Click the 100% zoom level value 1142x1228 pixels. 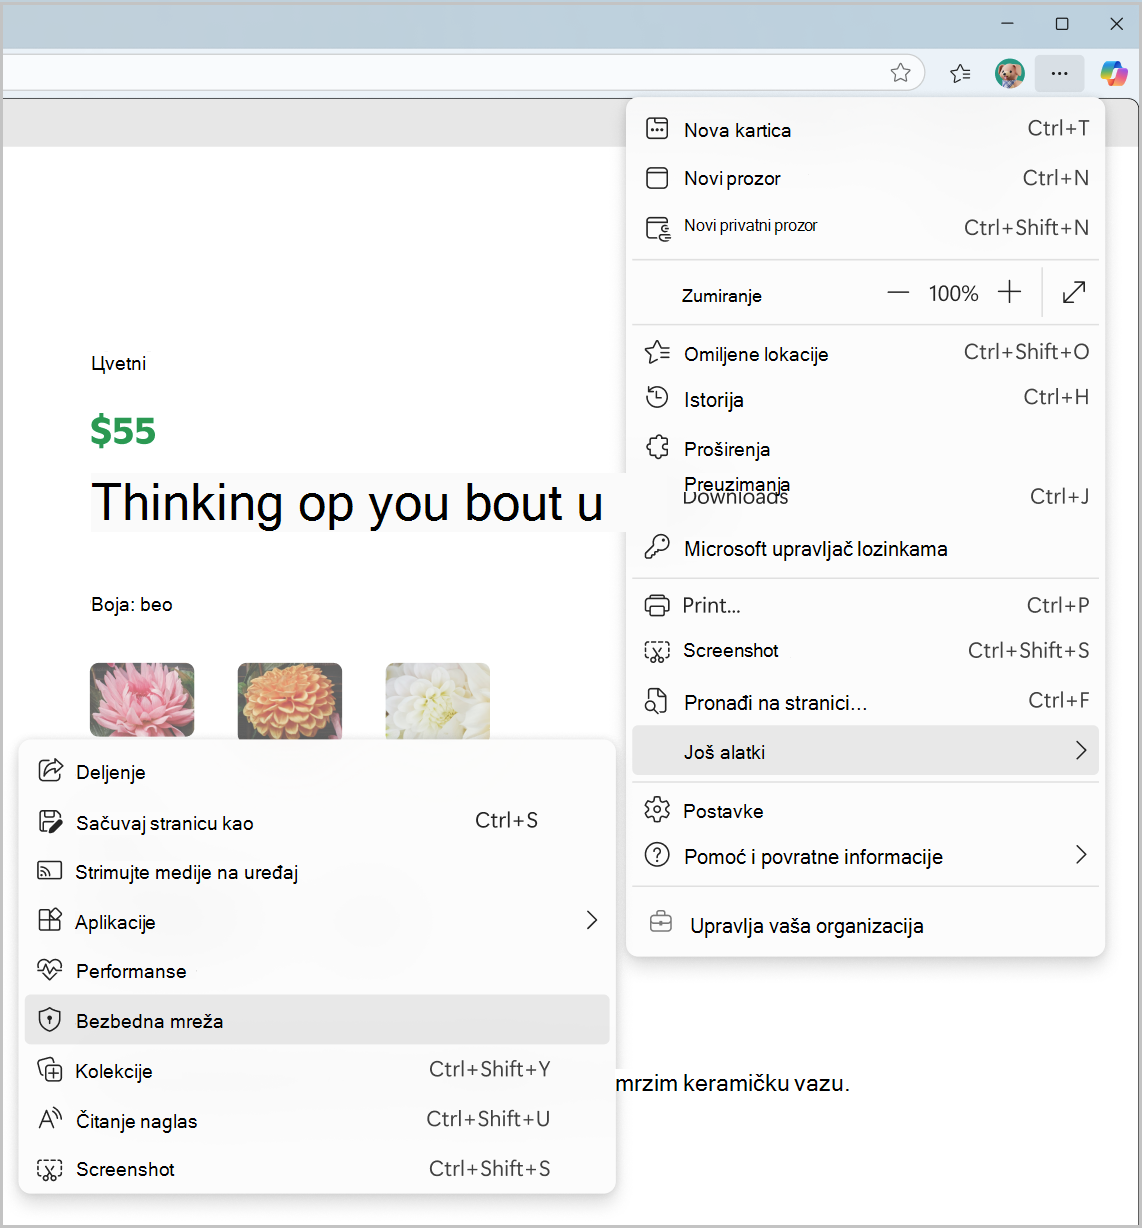point(953,293)
